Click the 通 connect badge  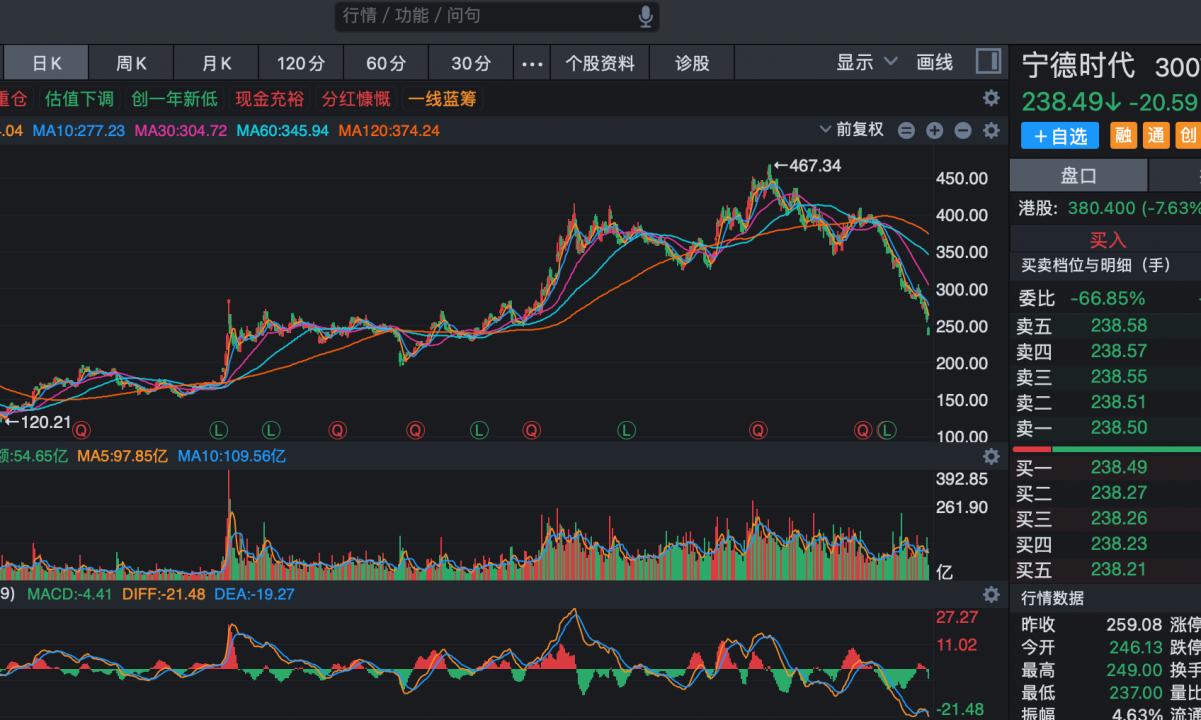click(x=1156, y=135)
